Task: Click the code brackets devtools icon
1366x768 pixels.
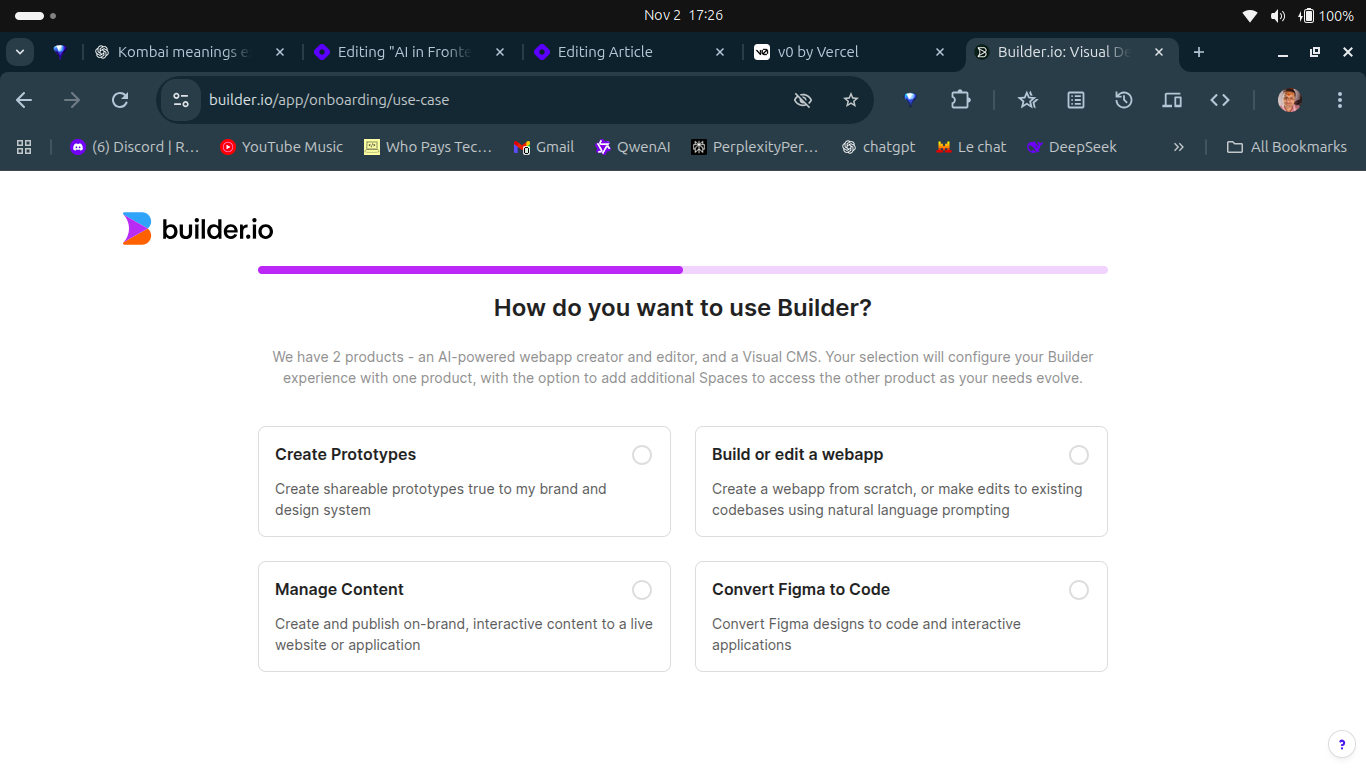Action: click(1220, 100)
